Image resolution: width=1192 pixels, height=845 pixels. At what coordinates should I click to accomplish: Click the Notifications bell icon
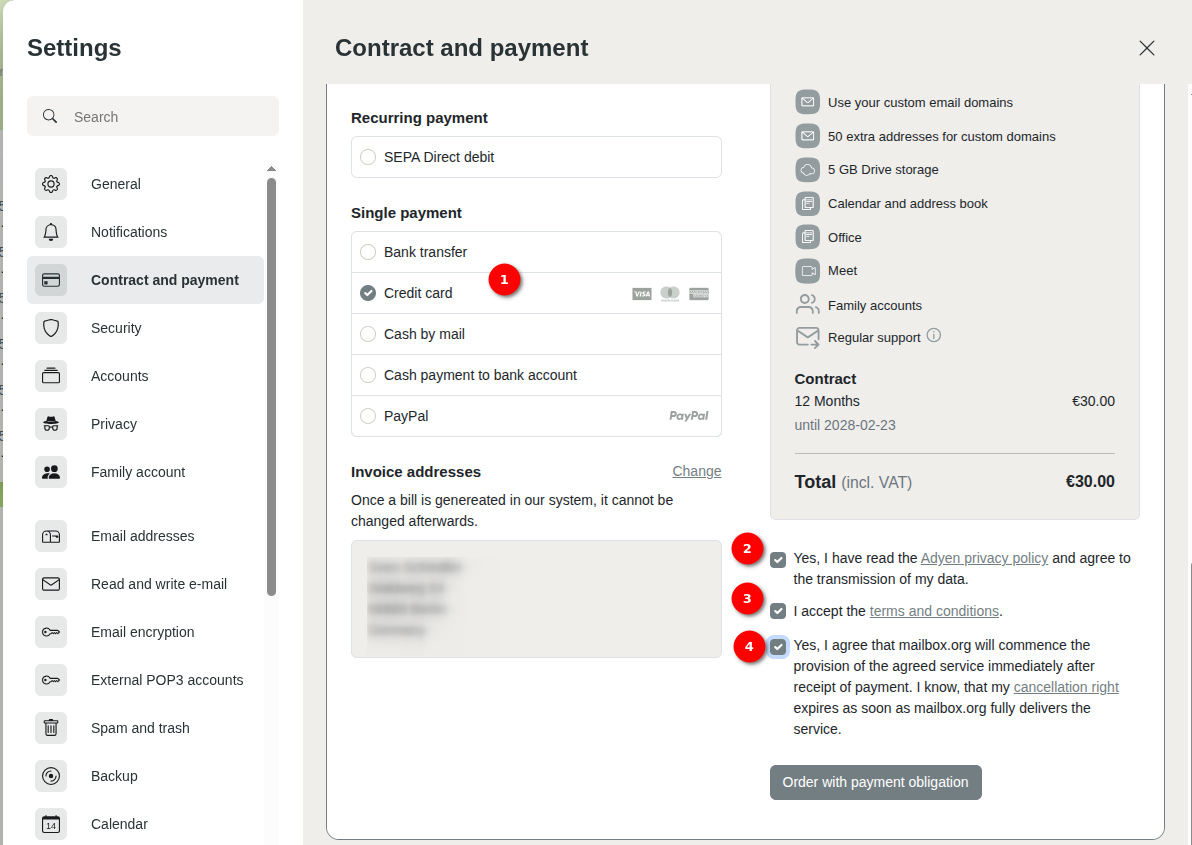click(x=51, y=232)
